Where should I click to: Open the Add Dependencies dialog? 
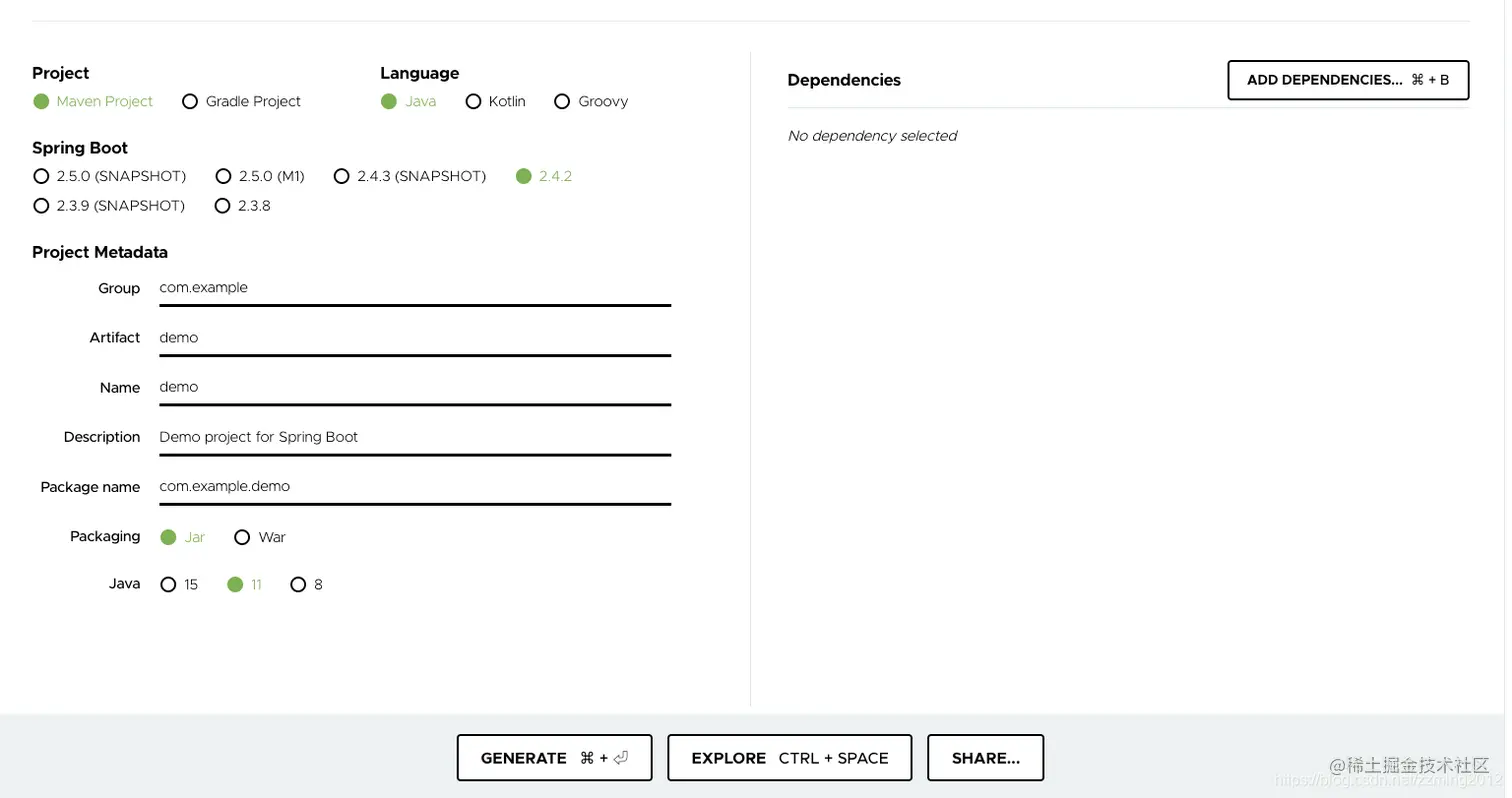click(x=1348, y=80)
